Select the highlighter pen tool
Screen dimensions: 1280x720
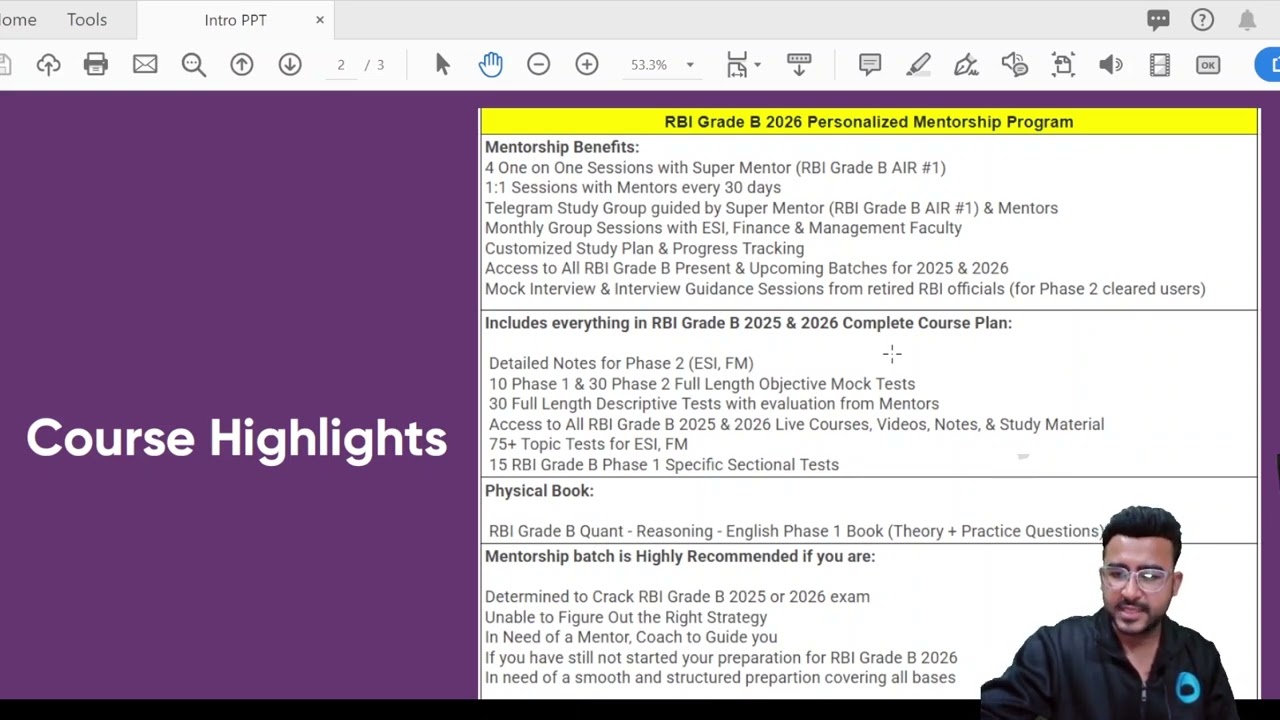(x=918, y=65)
